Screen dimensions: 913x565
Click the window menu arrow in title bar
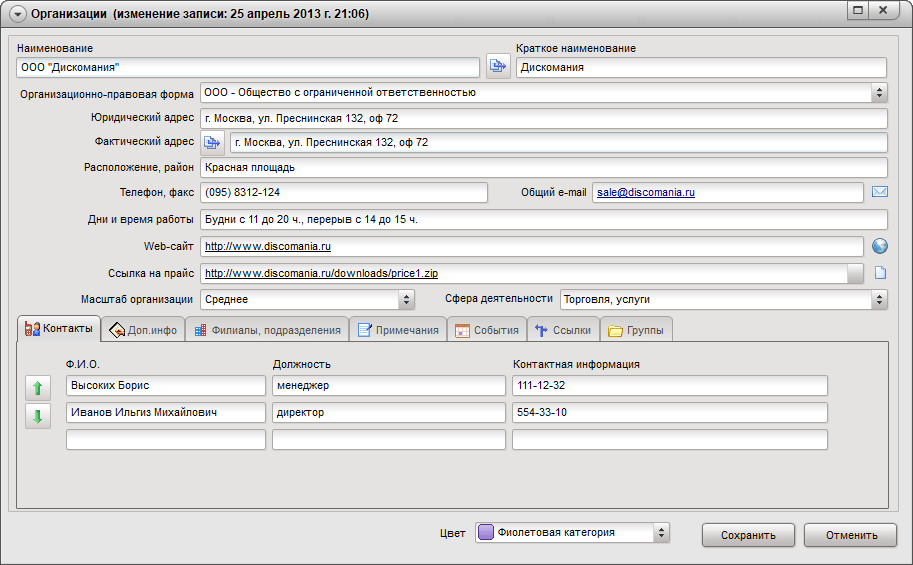[17, 14]
